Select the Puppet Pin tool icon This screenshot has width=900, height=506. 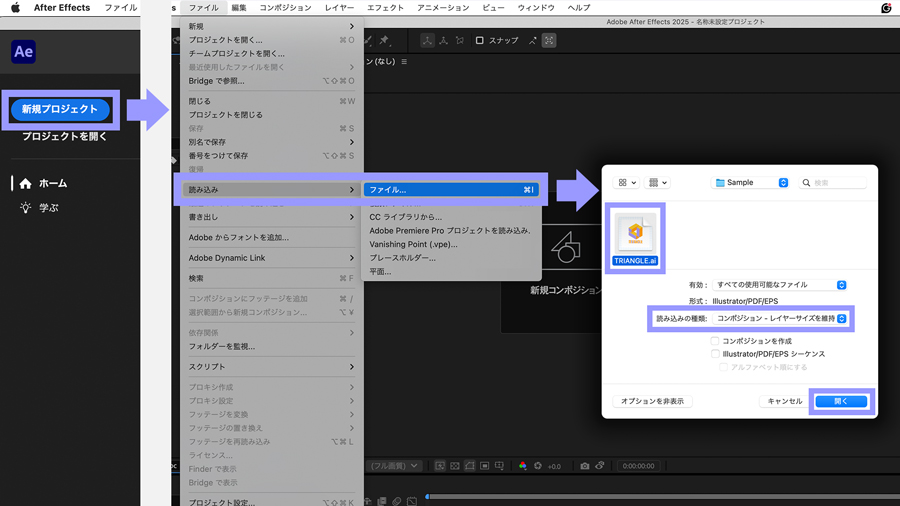(x=384, y=40)
